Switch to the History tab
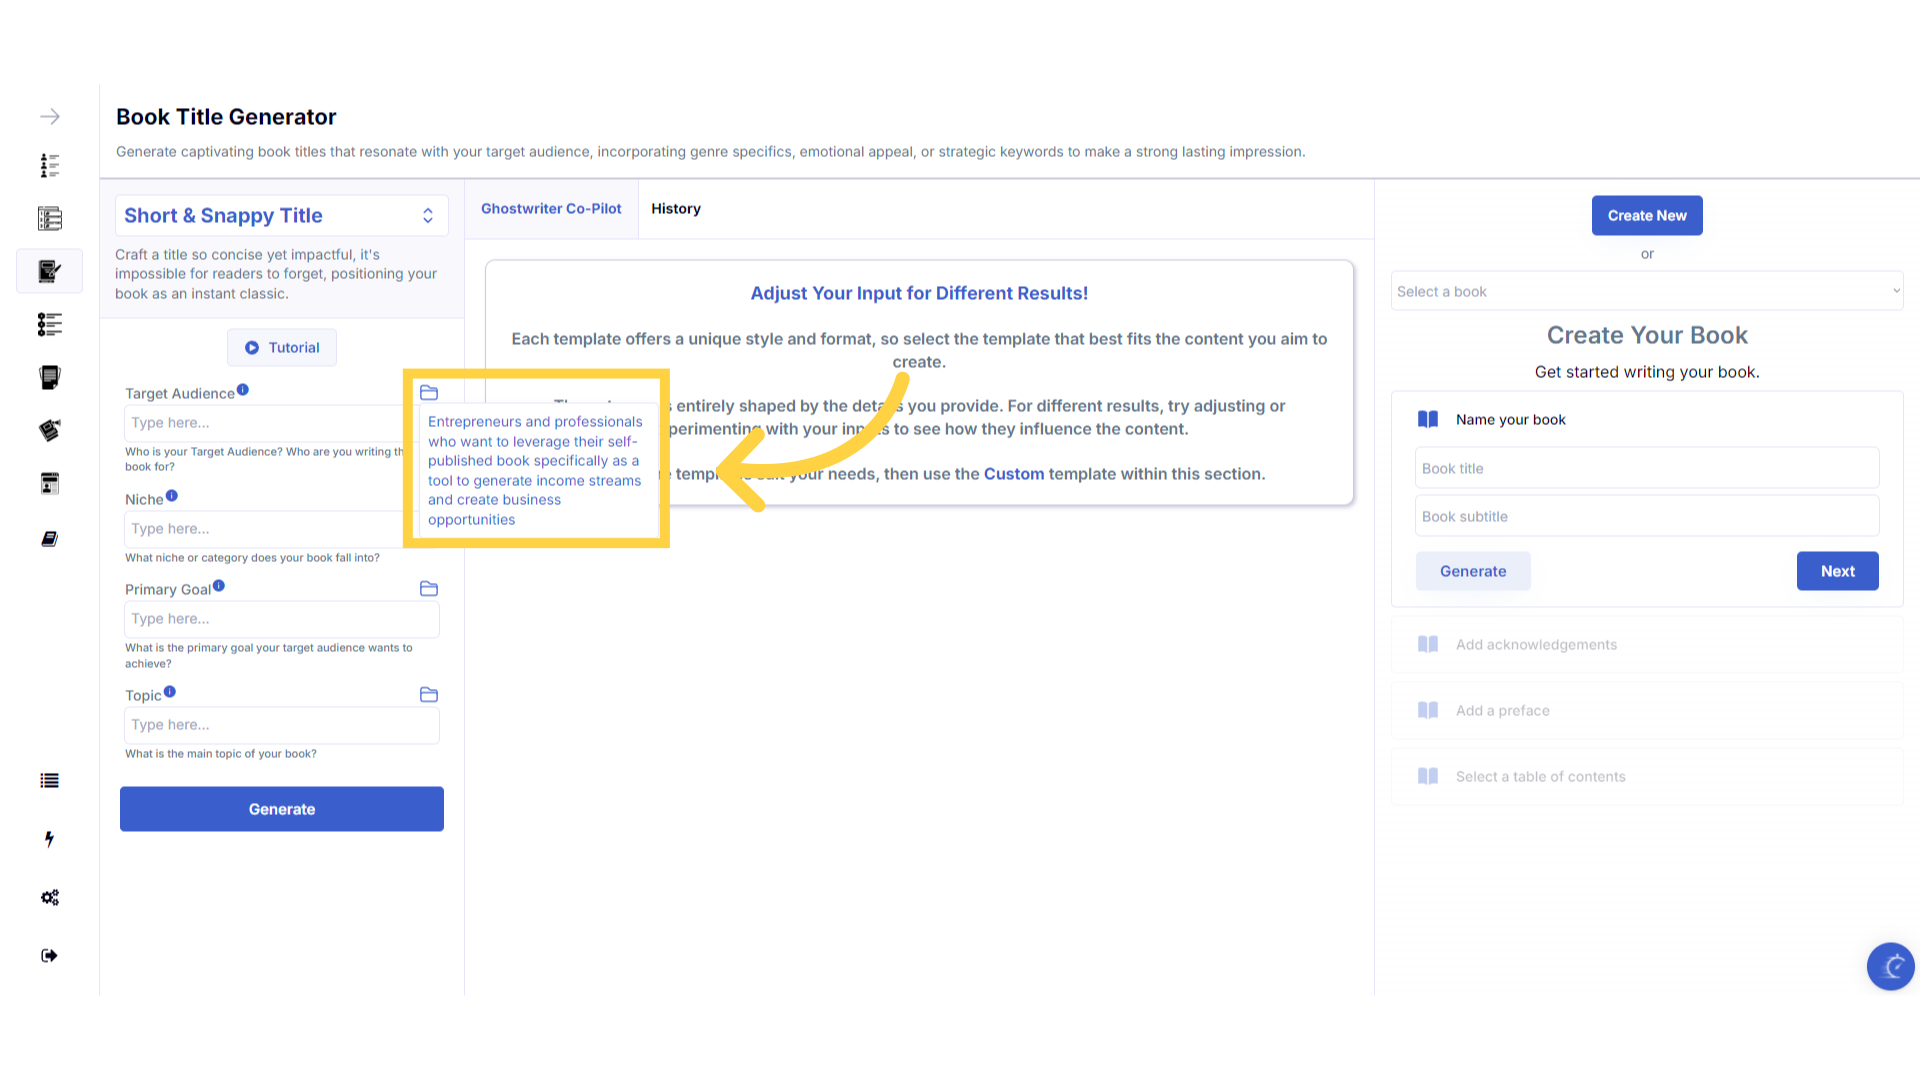1920x1080 pixels. pos(676,209)
